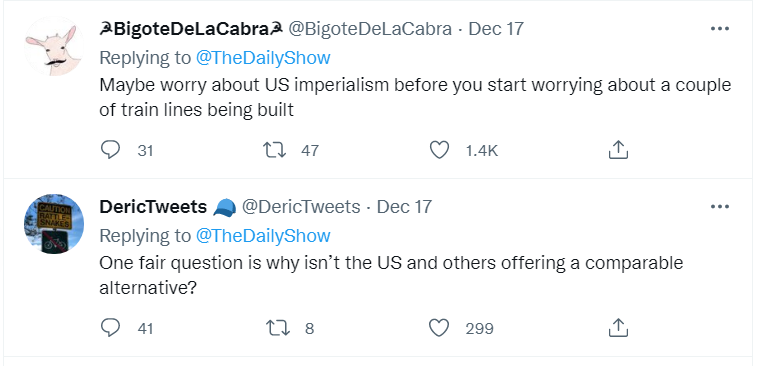Like the DericTweets tweet with 299 likes
The width and height of the screenshot is (759, 366).
(x=439, y=328)
